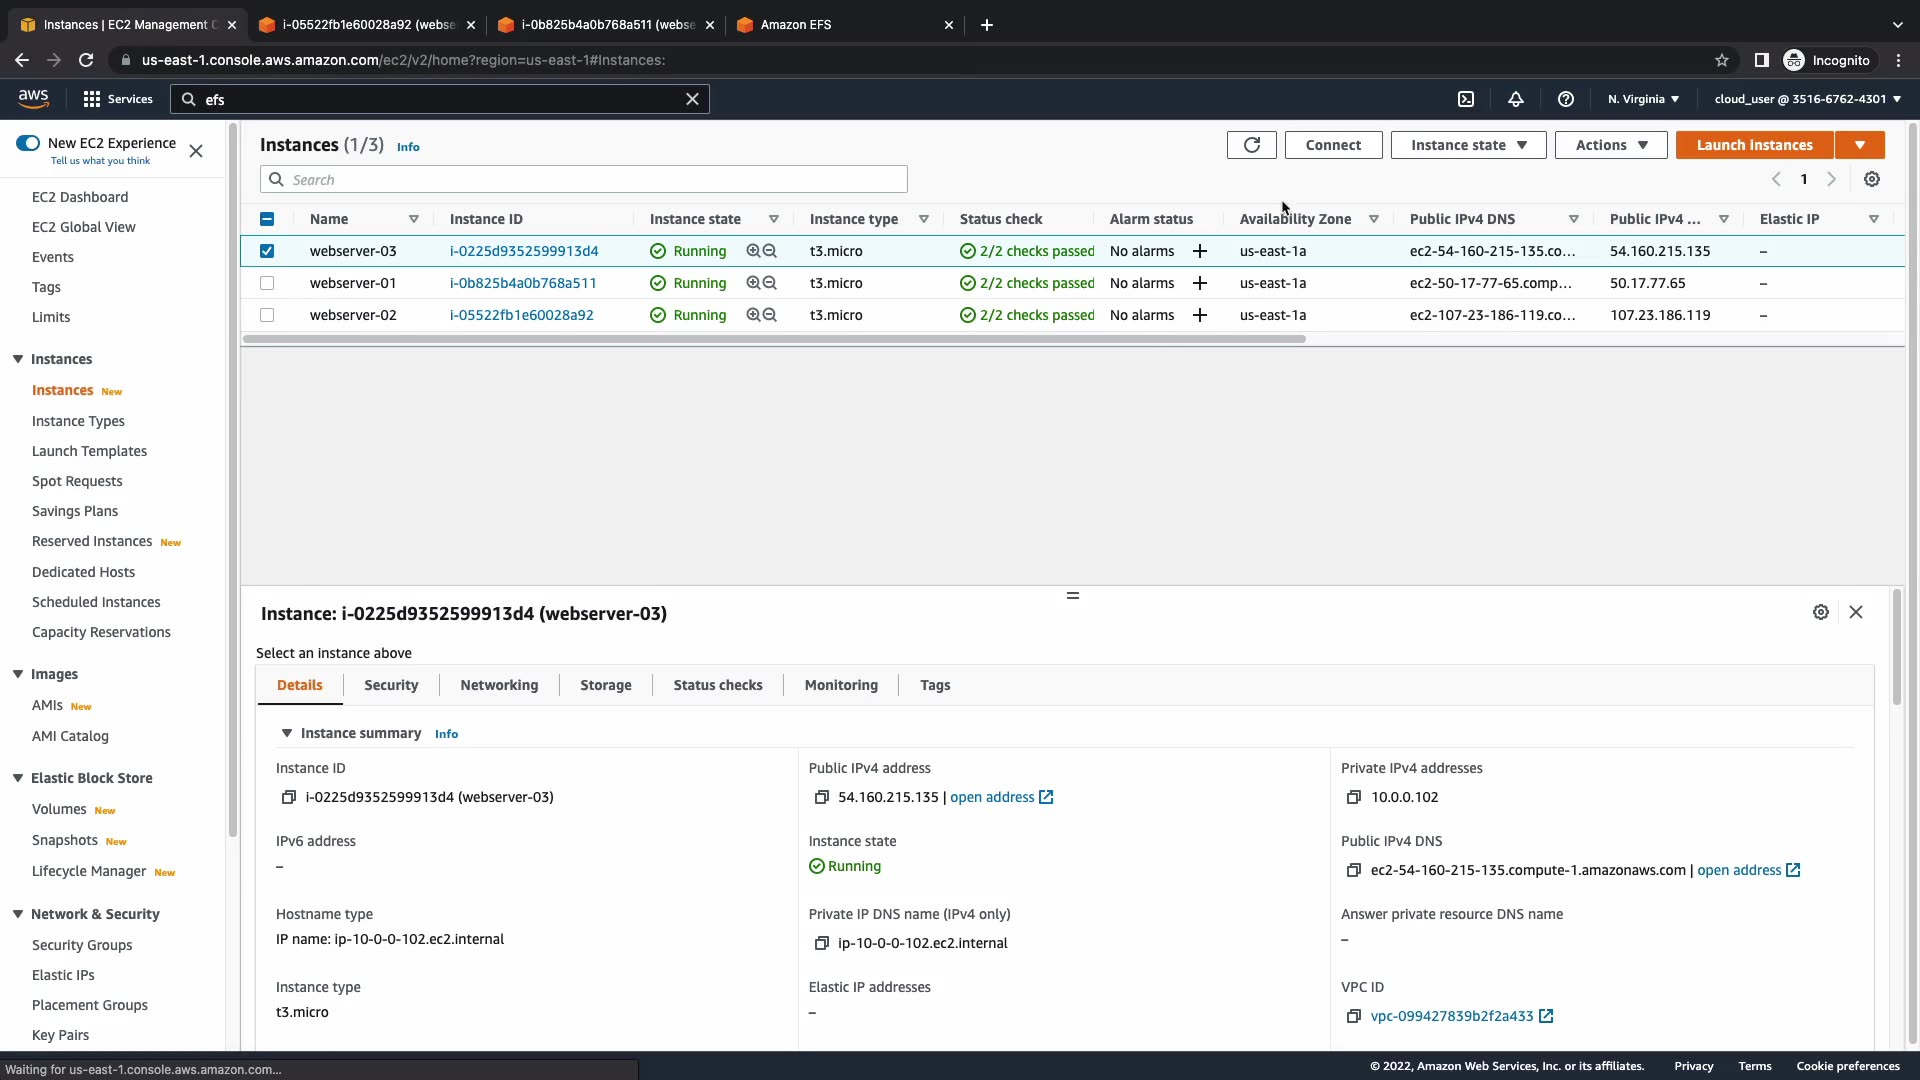Collapse the Elastic Block Store sidebar section
Image resolution: width=1920 pixels, height=1080 pixels.
18,778
